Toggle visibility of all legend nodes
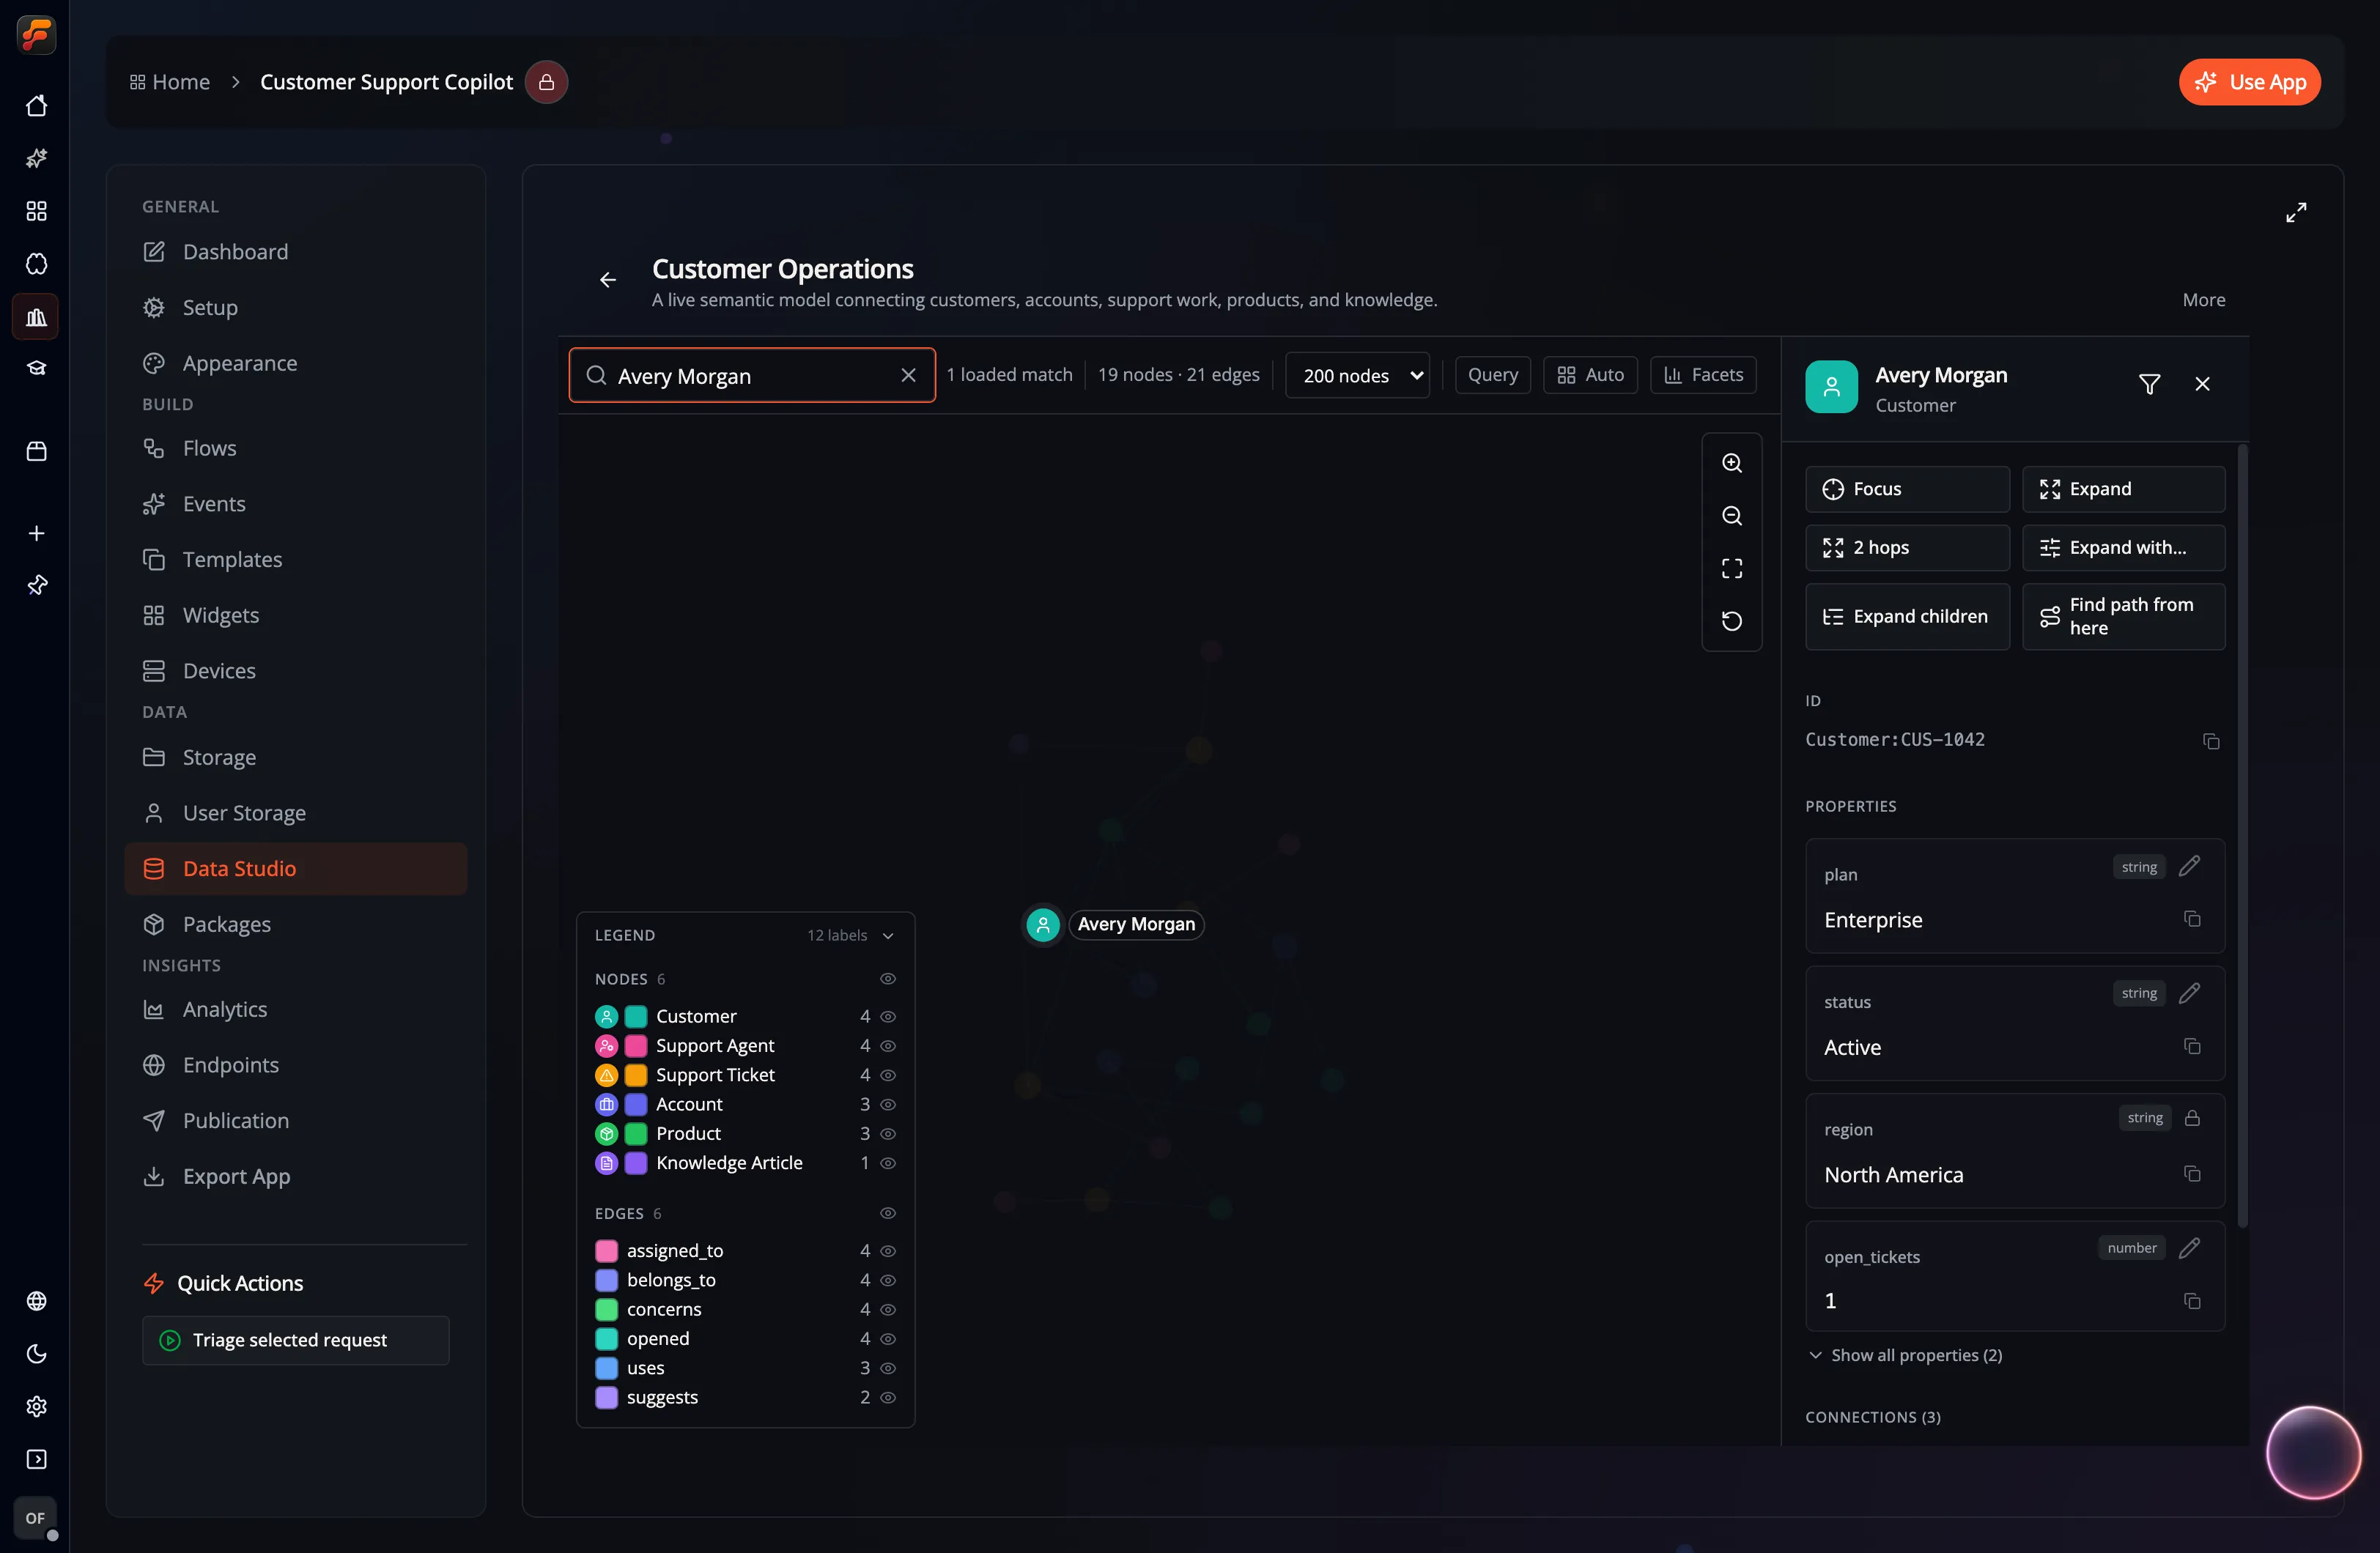Viewport: 2380px width, 1553px height. click(887, 979)
